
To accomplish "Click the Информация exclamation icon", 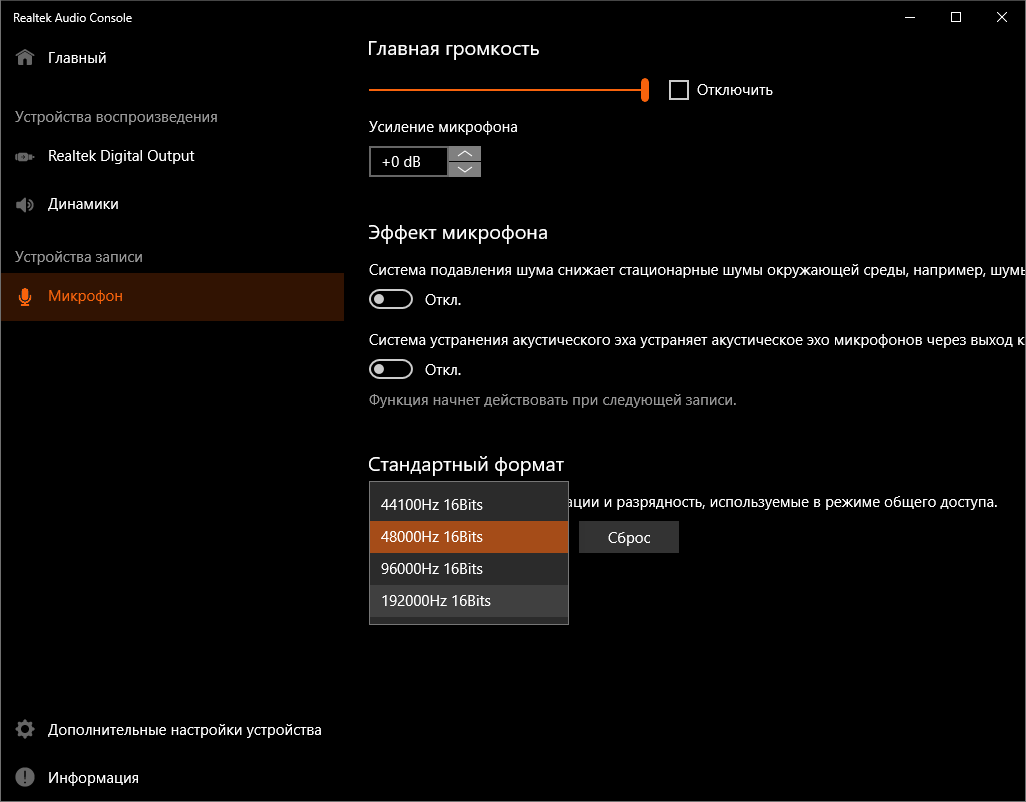I will pyautogui.click(x=25, y=778).
